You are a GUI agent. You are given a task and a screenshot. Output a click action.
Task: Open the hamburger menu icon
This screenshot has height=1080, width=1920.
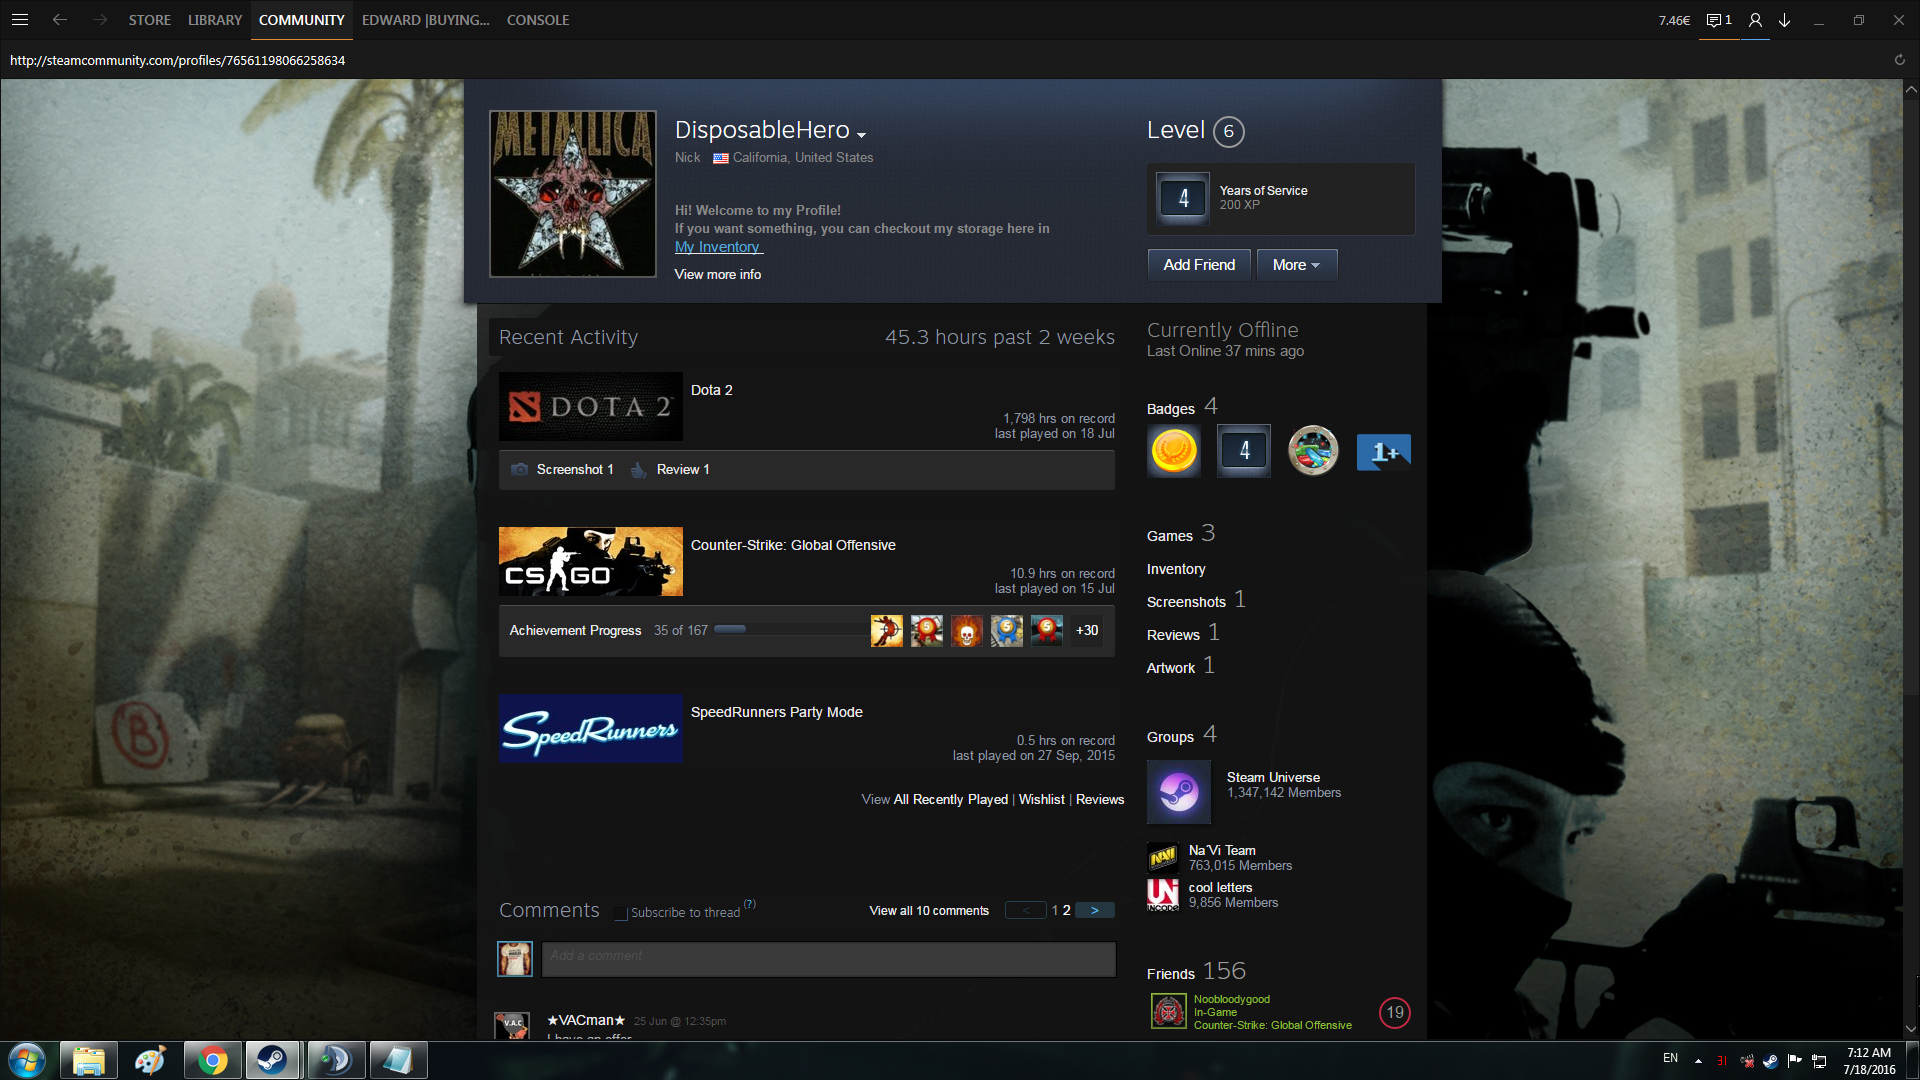[x=20, y=20]
